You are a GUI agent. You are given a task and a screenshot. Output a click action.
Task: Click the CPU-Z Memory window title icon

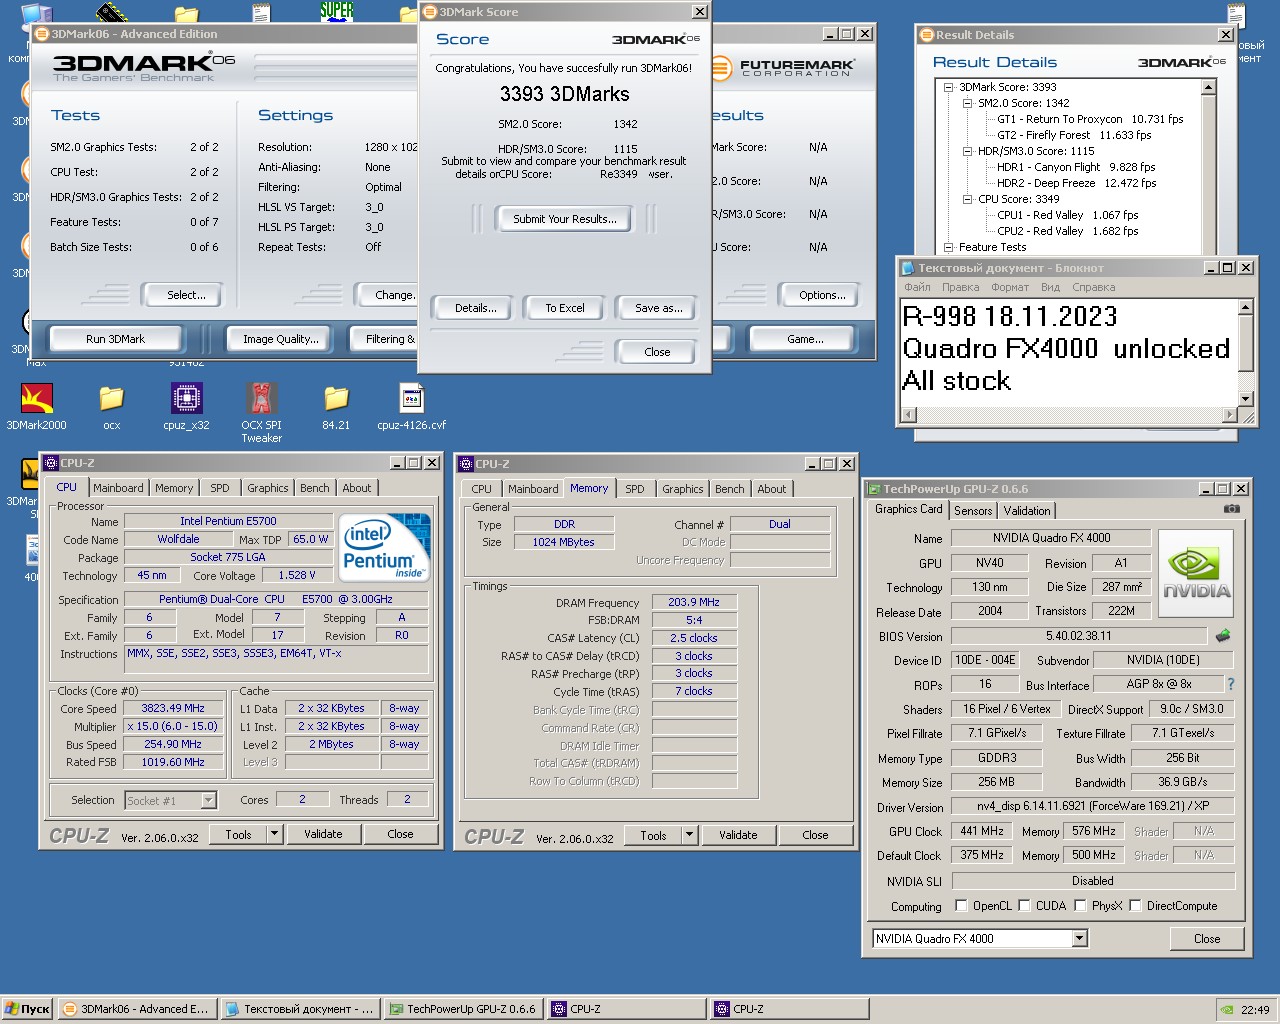[466, 464]
